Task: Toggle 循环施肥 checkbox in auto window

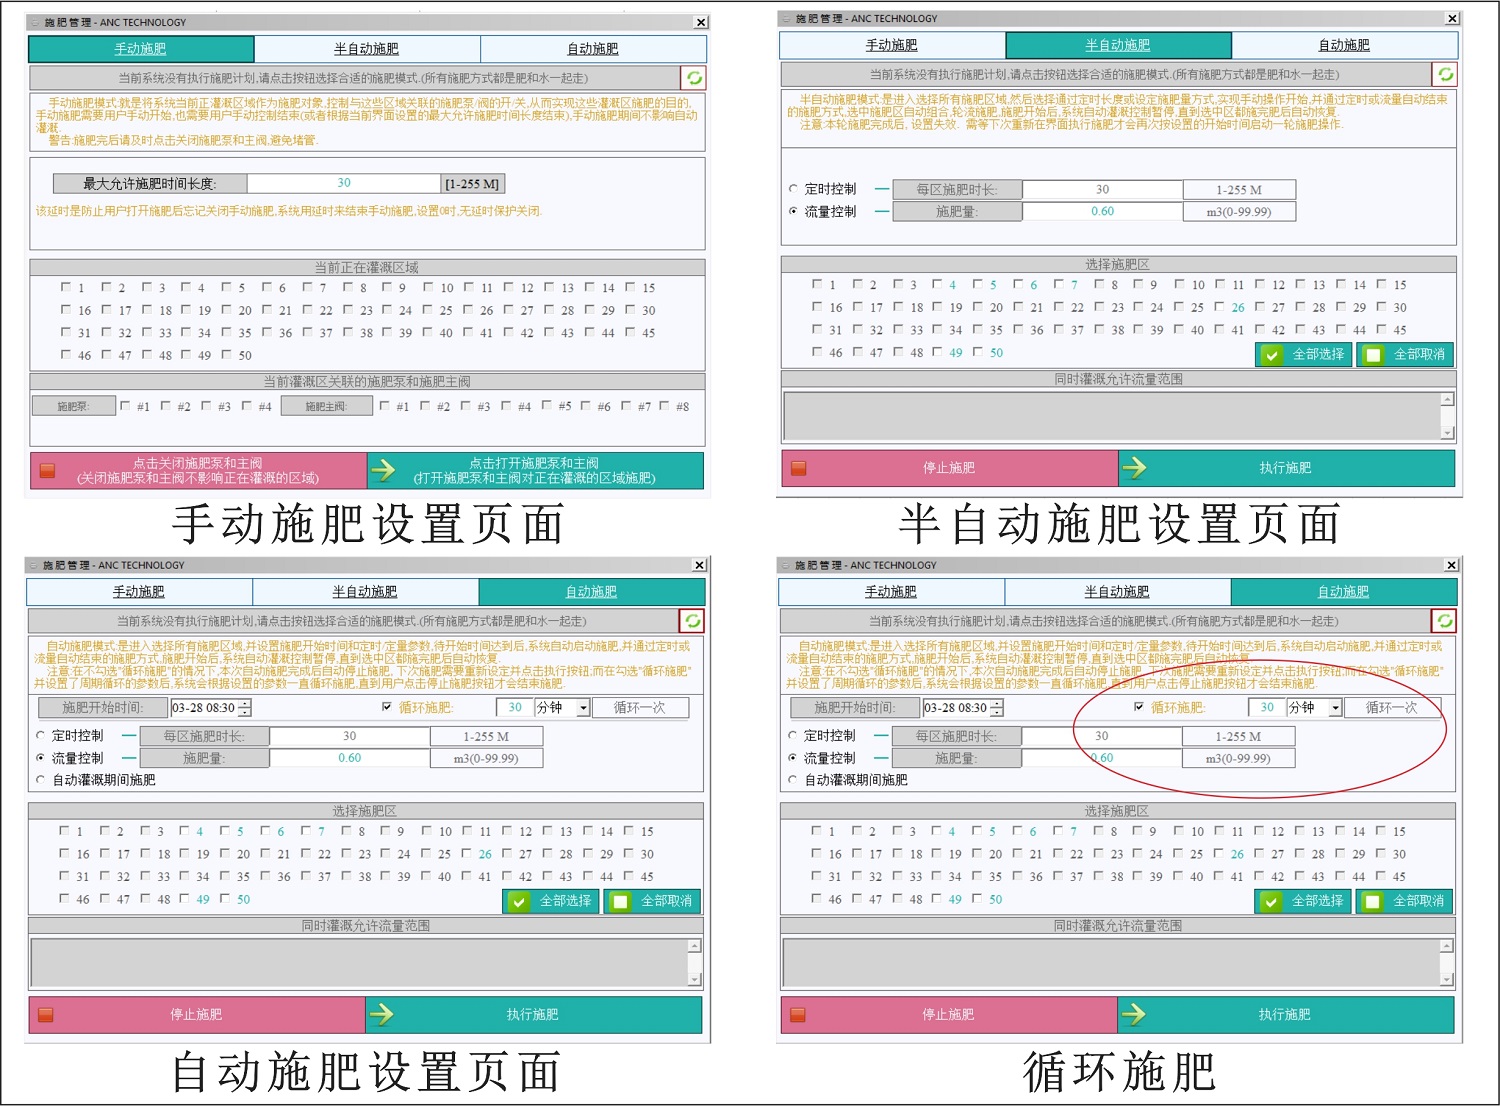Action: pos(387,707)
